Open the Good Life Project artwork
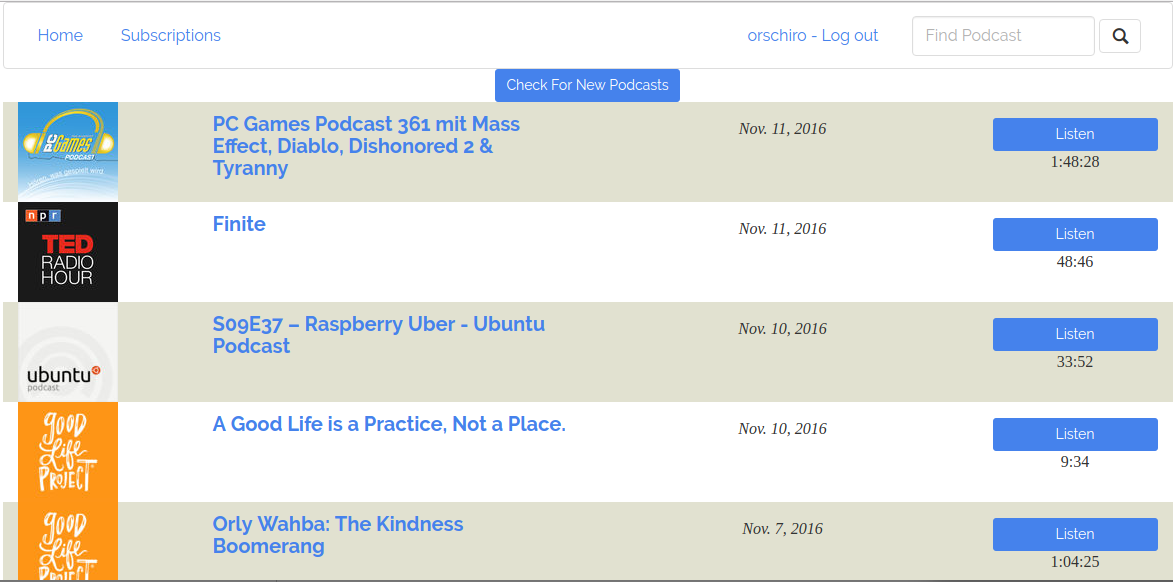The image size is (1173, 582). 67,451
